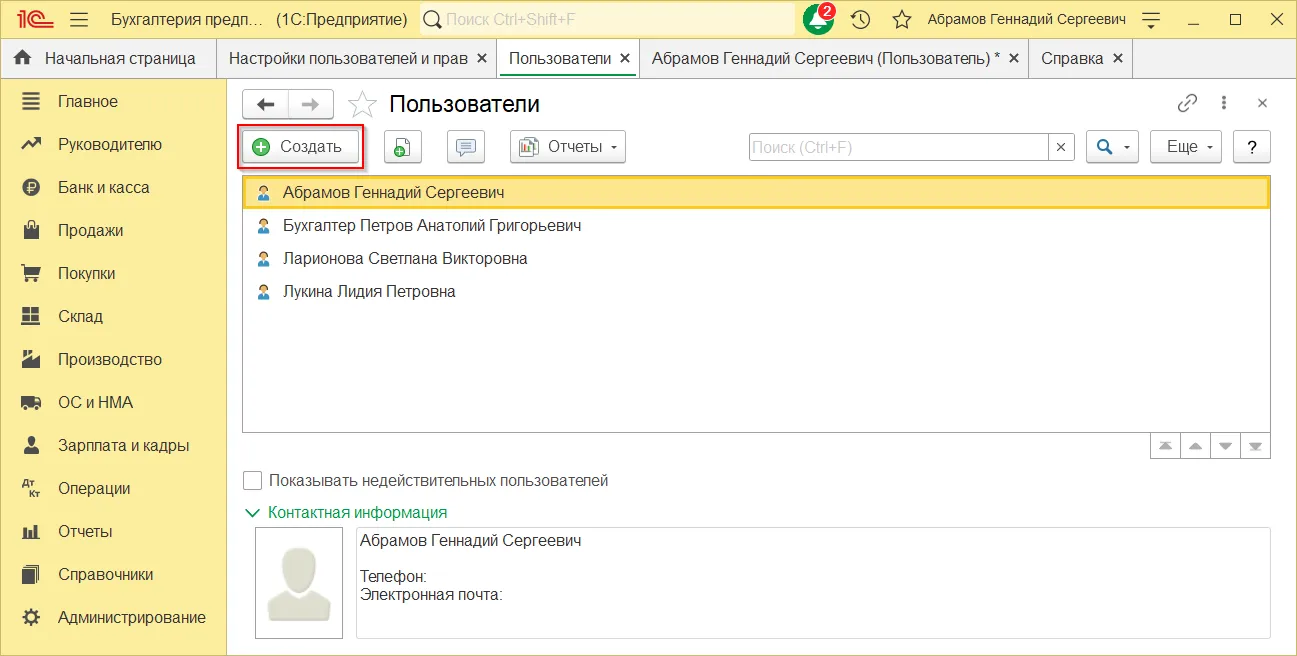Click the notifications bell icon
The width and height of the screenshot is (1297, 656).
click(818, 20)
